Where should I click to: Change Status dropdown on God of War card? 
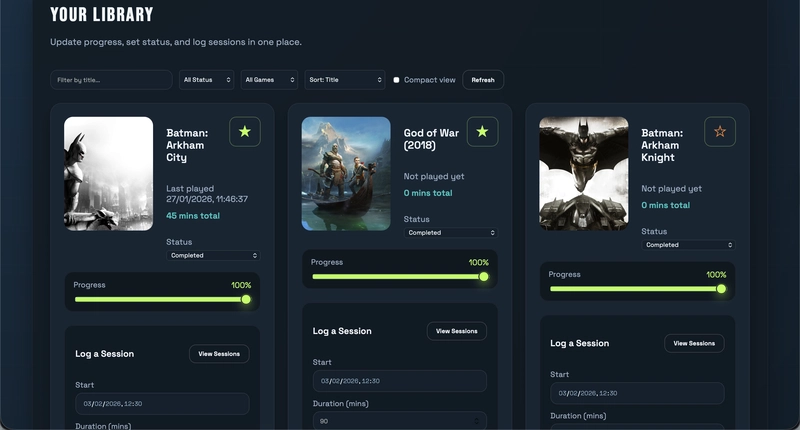(451, 233)
